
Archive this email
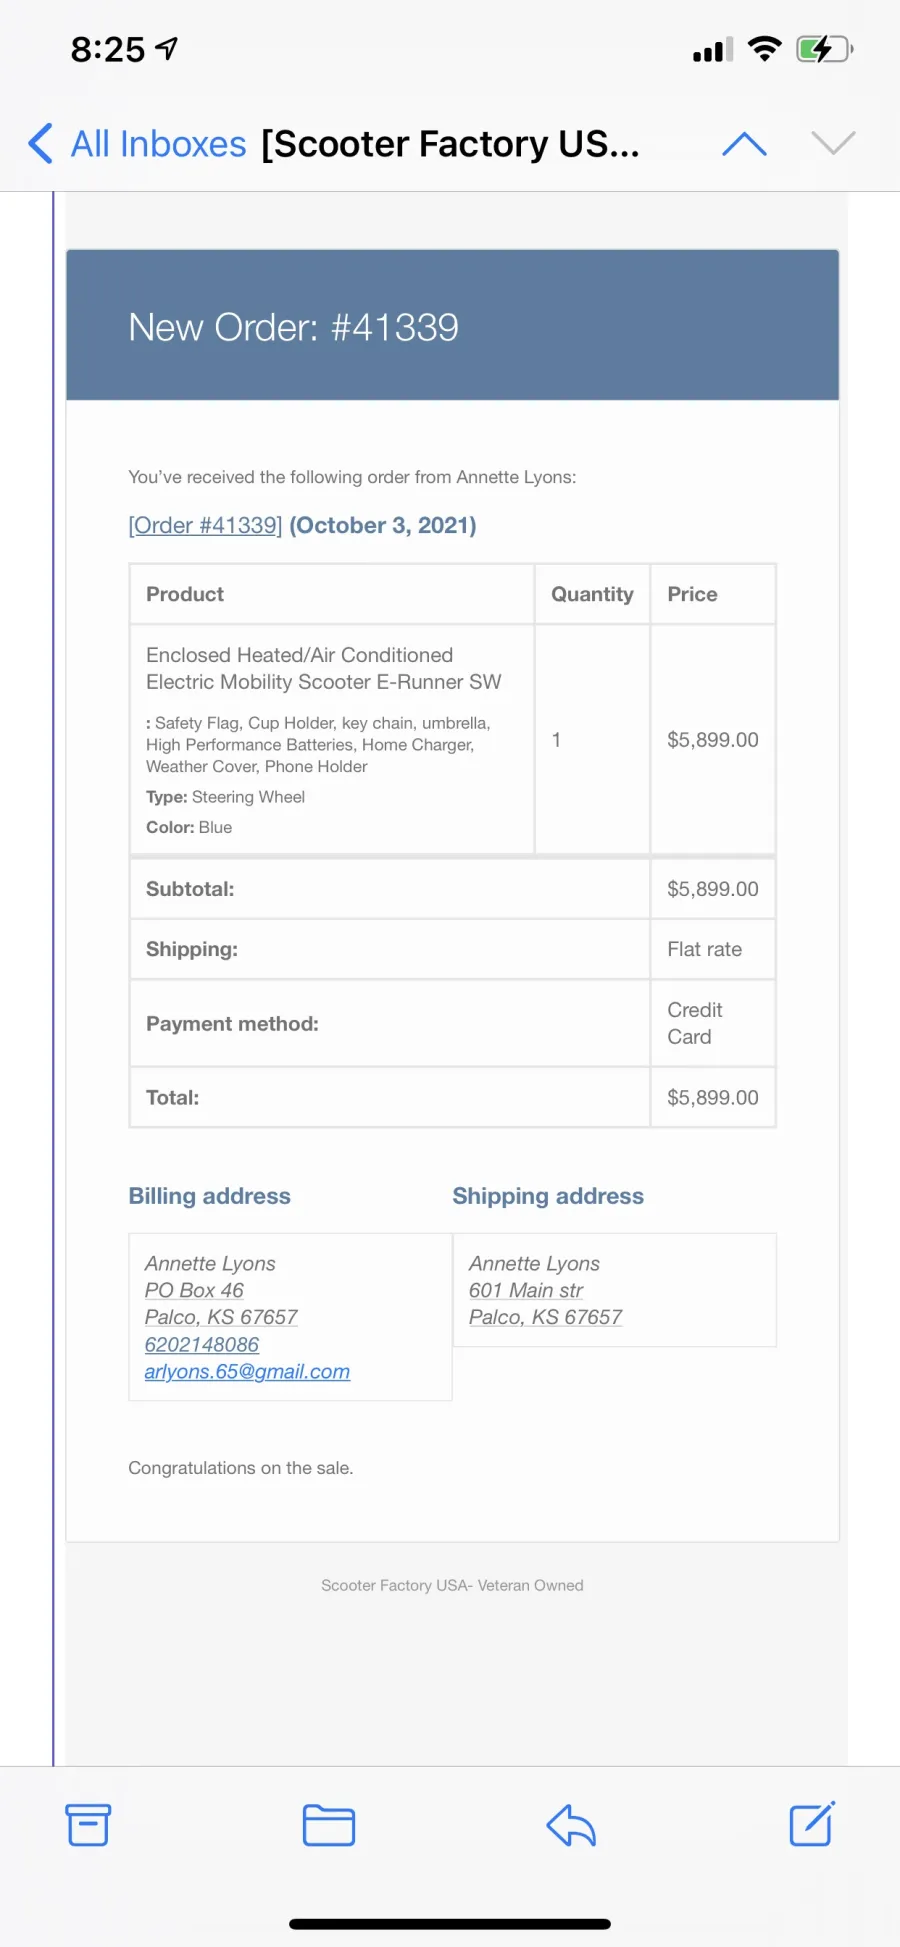click(x=88, y=1825)
